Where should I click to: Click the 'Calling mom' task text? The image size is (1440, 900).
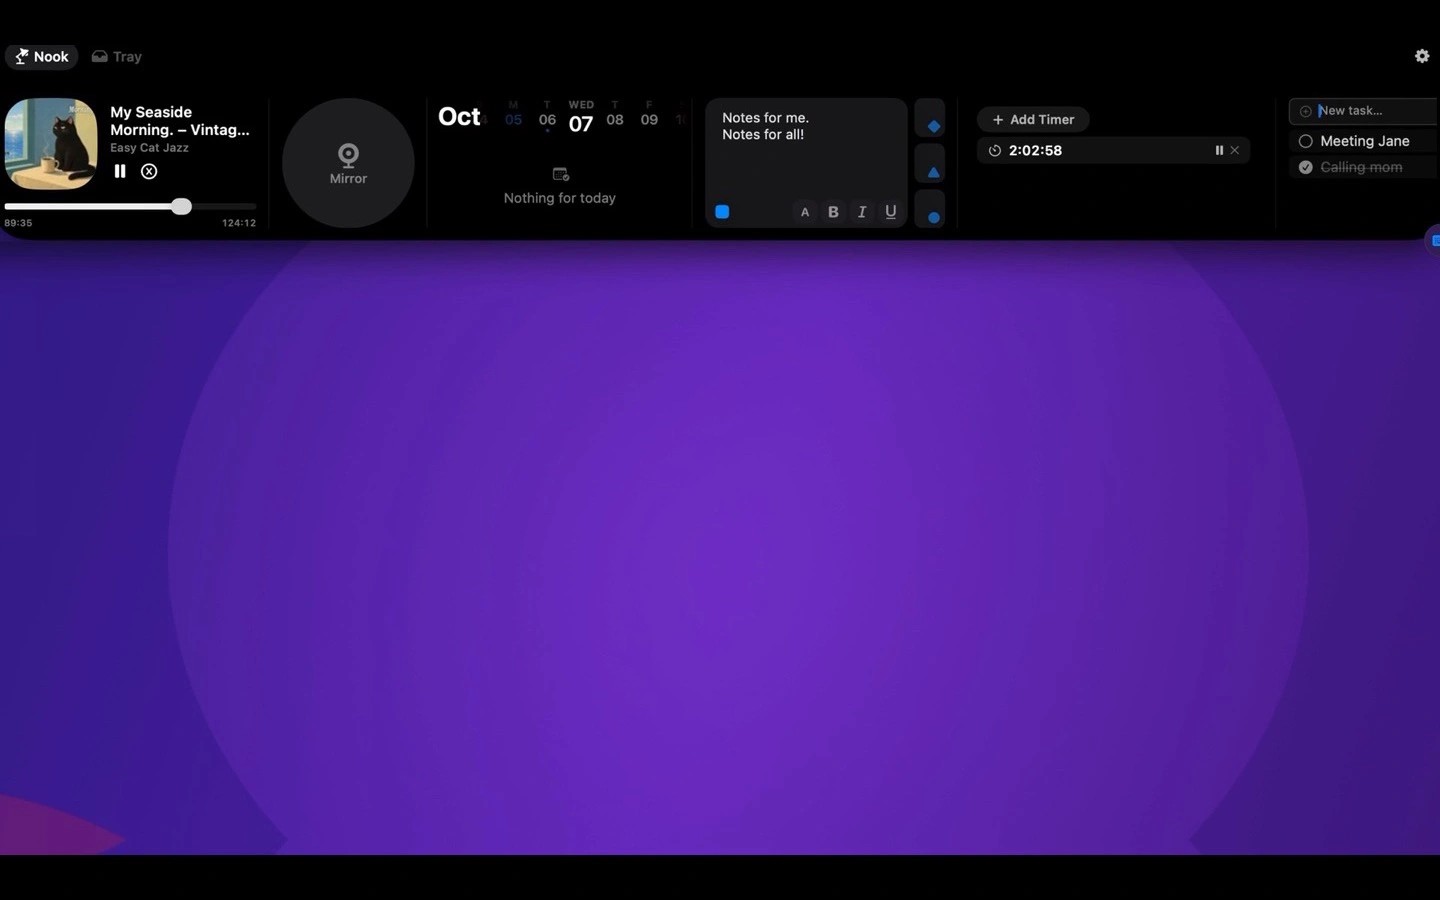point(1361,167)
